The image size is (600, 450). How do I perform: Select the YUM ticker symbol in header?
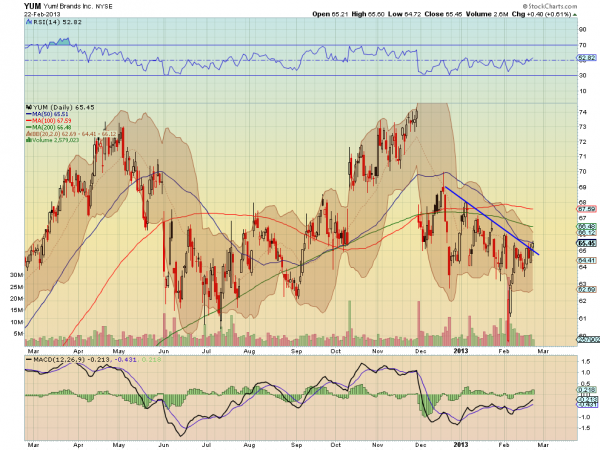pos(32,6)
